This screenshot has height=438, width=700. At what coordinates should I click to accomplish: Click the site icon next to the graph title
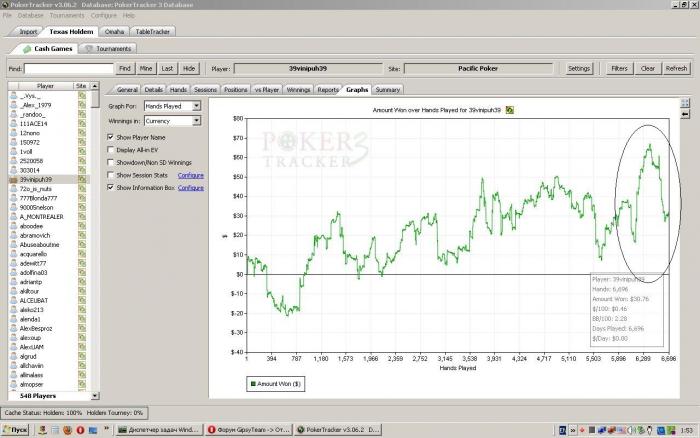[510, 109]
